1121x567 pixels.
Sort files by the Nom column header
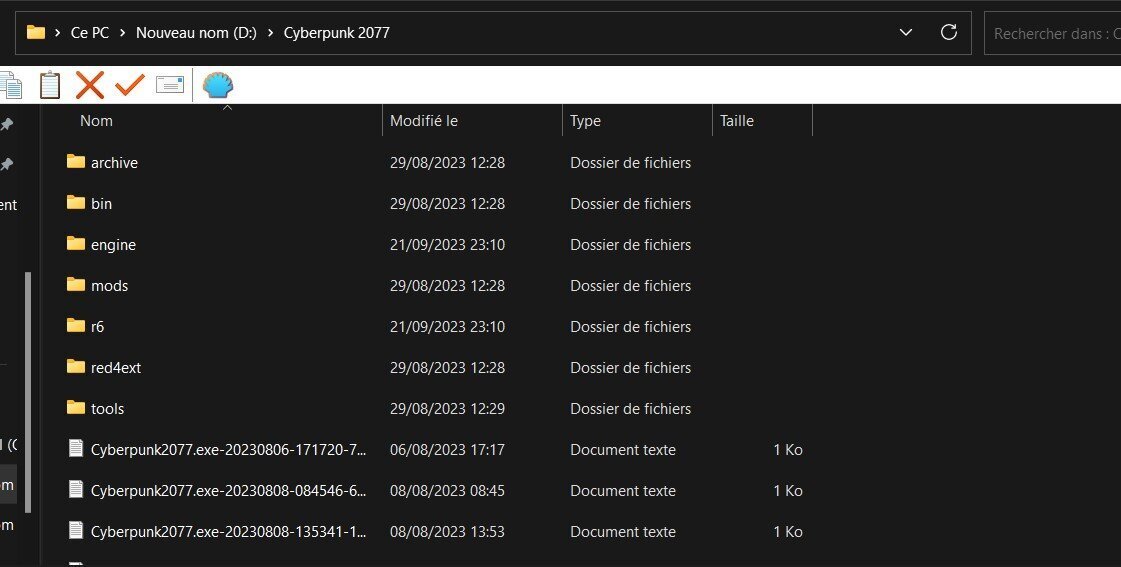point(96,121)
